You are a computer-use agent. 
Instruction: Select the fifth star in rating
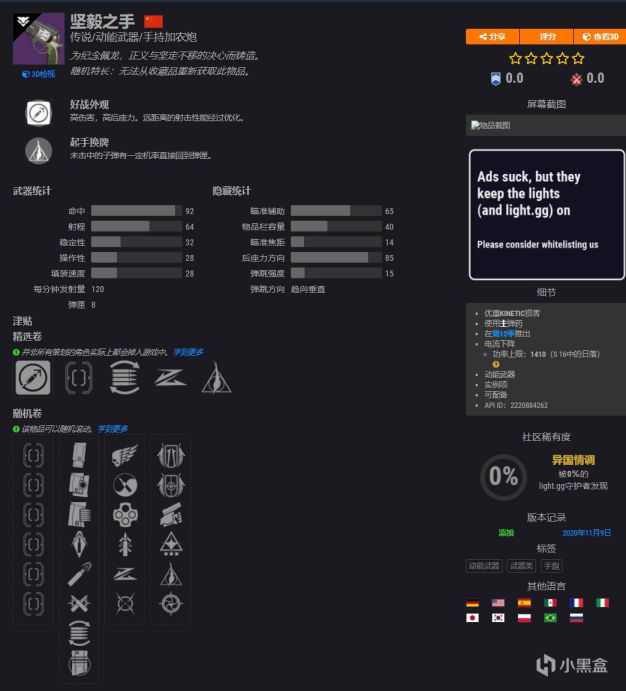click(x=578, y=58)
